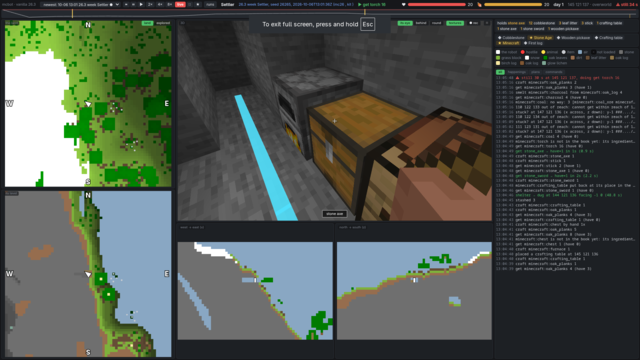Click the heart health icon
Screen dimensions: 640x360
(x=404, y=4)
